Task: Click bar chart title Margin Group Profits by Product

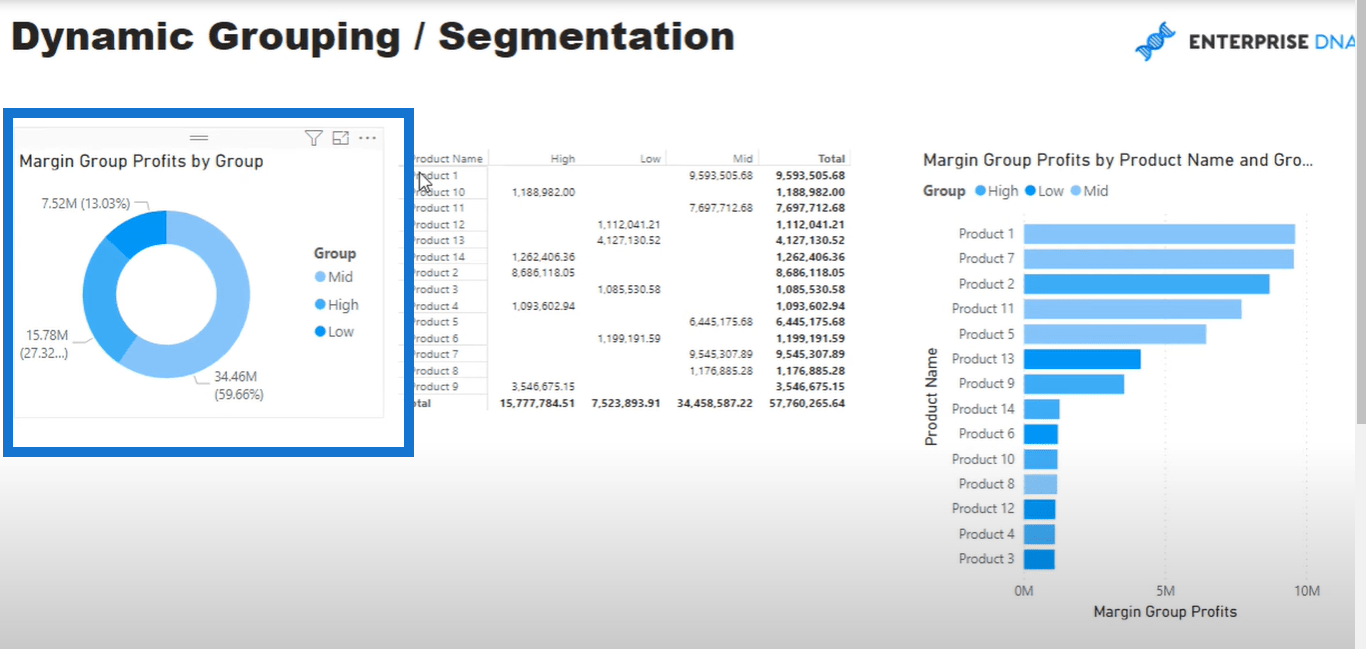Action: [1118, 160]
